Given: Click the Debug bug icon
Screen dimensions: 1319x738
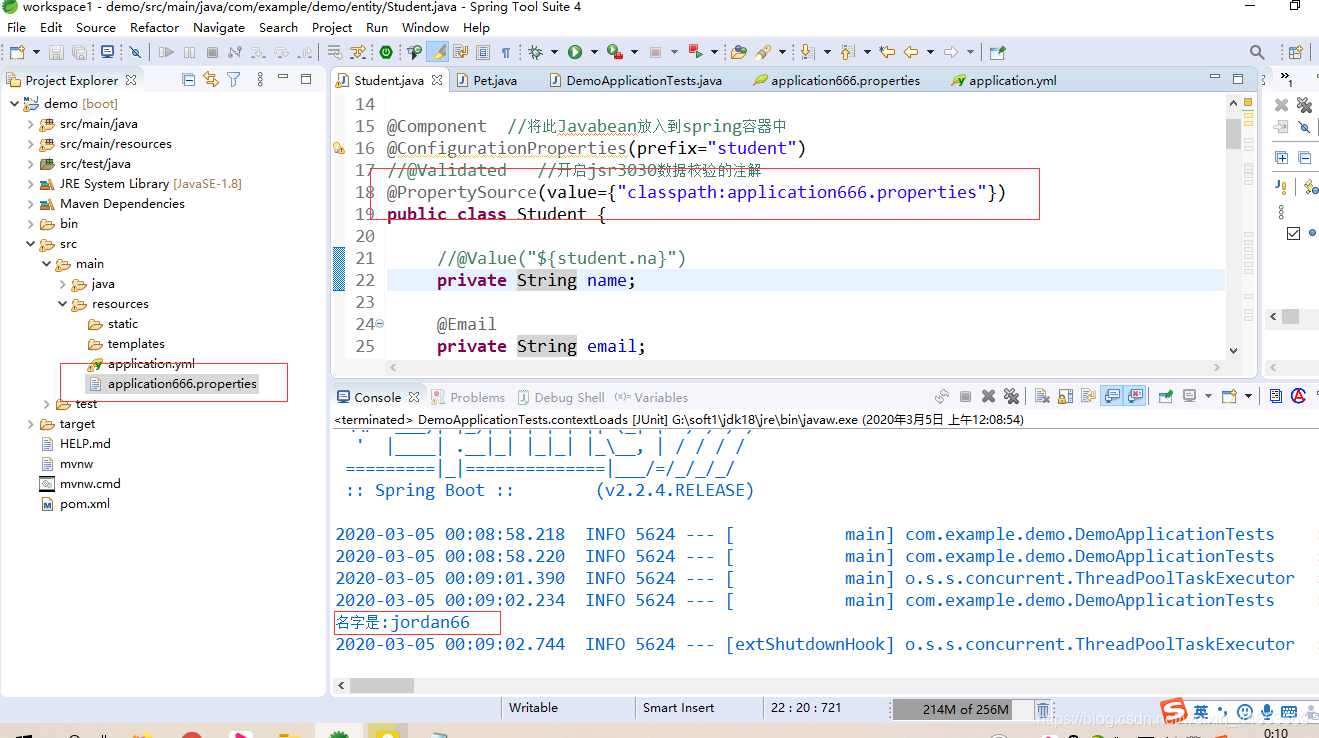Looking at the screenshot, I should (535, 52).
